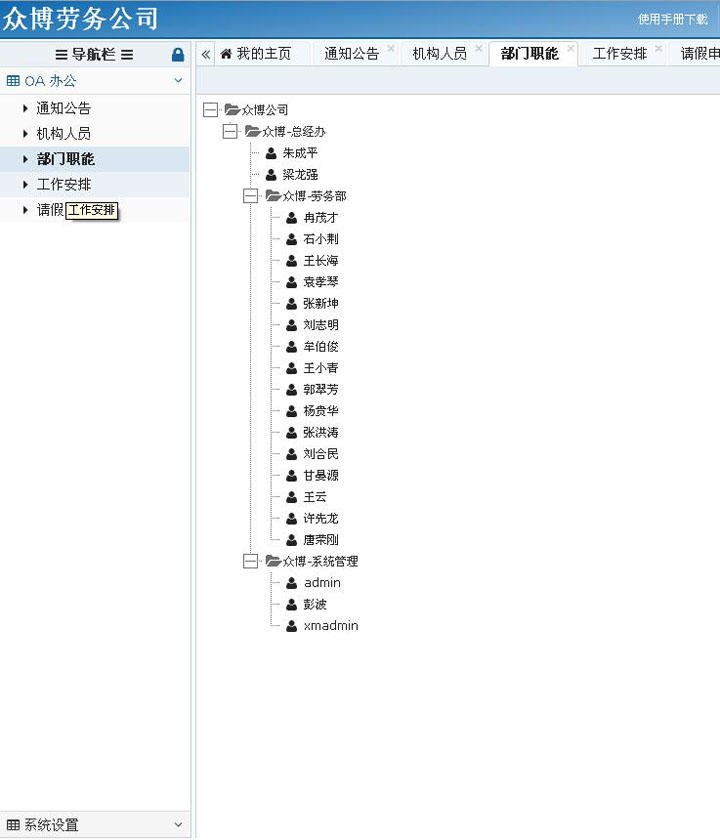Collapse the 众博-劳务部 tree node
Screen dimensions: 720x840
tap(251, 196)
